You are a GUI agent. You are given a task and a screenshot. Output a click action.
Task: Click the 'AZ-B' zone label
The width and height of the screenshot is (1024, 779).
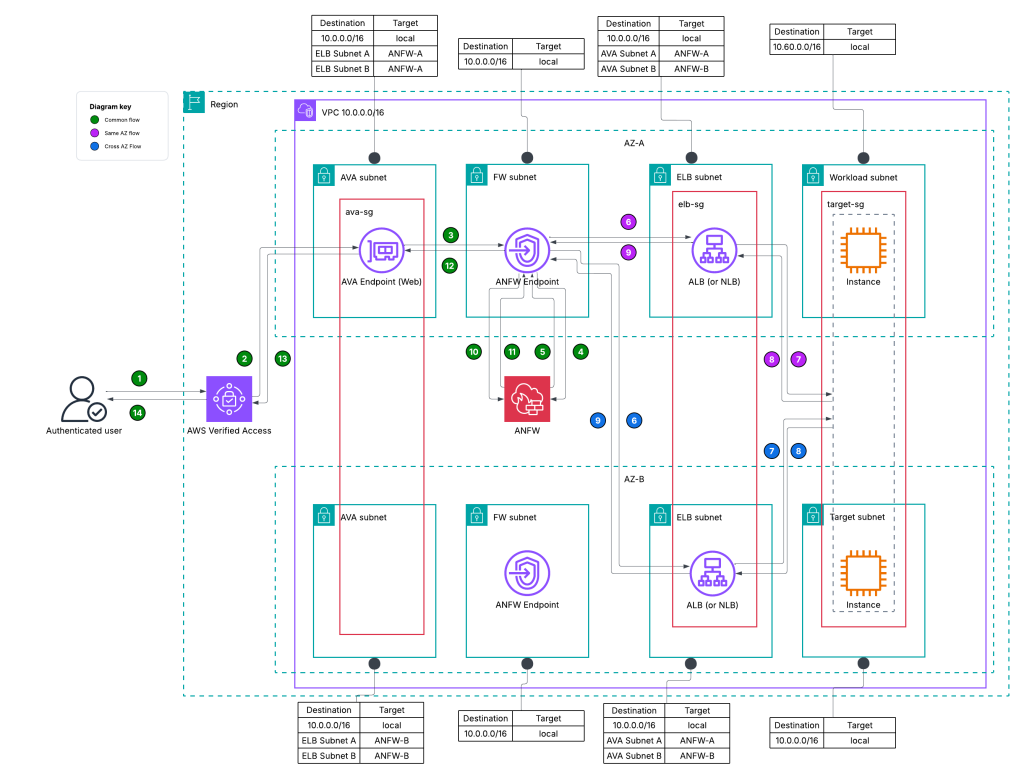[634, 479]
